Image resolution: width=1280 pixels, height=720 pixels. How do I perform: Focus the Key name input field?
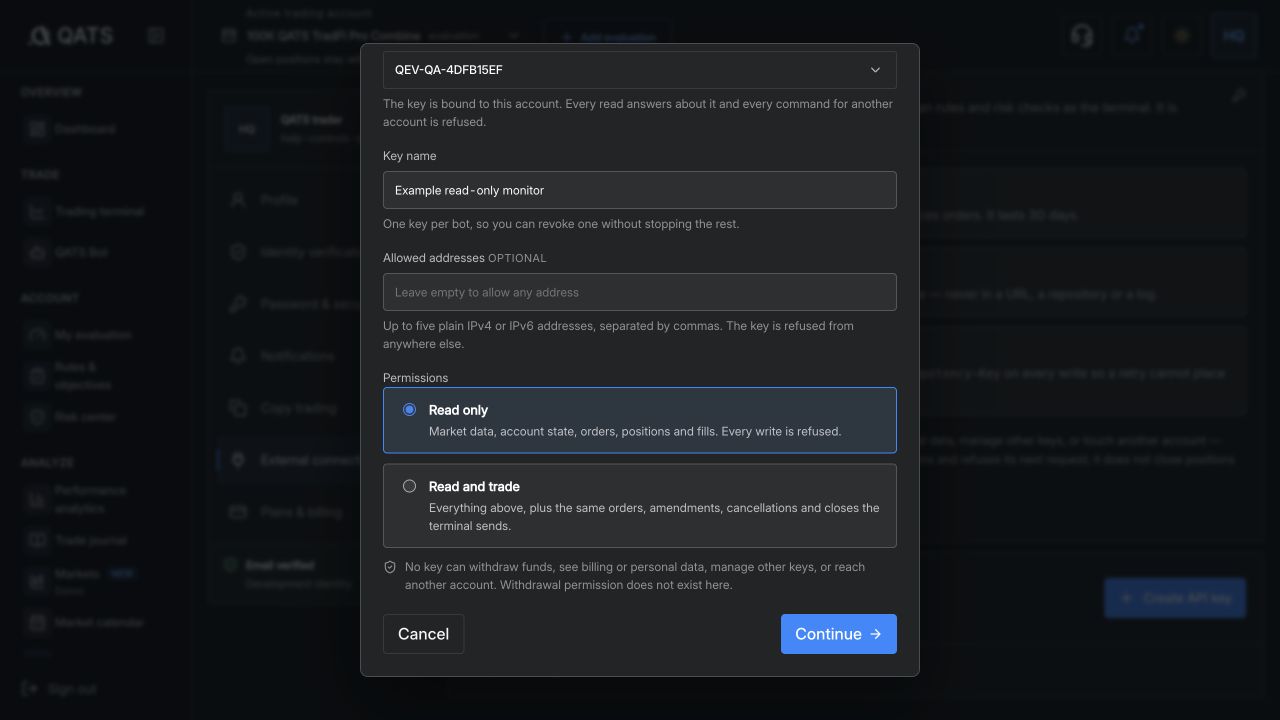pyautogui.click(x=640, y=190)
